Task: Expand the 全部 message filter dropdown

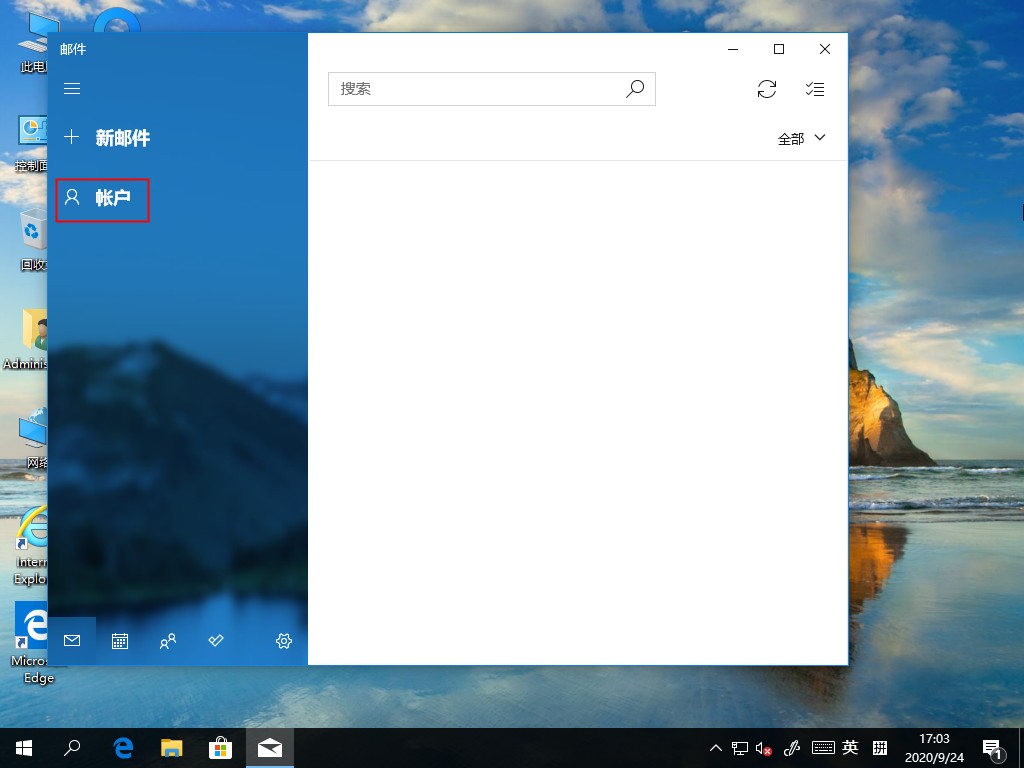Action: [x=800, y=138]
